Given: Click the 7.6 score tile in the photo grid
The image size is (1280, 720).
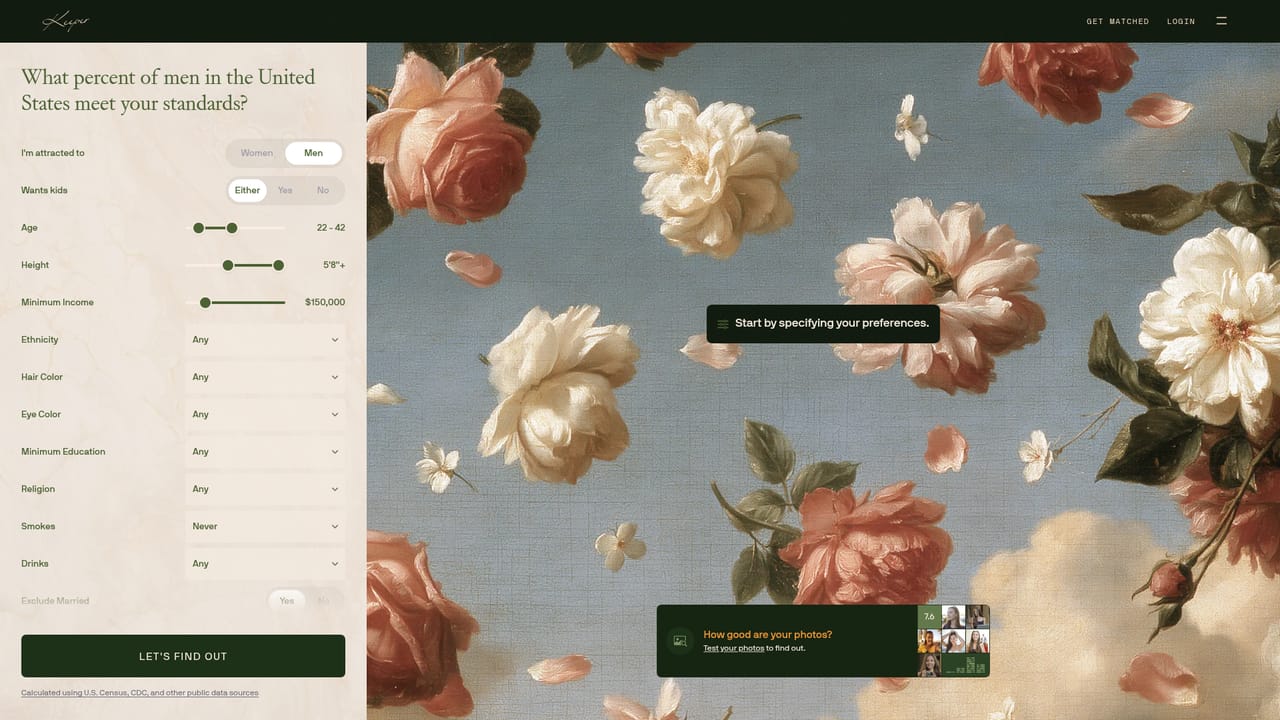Looking at the screenshot, I should [x=929, y=616].
